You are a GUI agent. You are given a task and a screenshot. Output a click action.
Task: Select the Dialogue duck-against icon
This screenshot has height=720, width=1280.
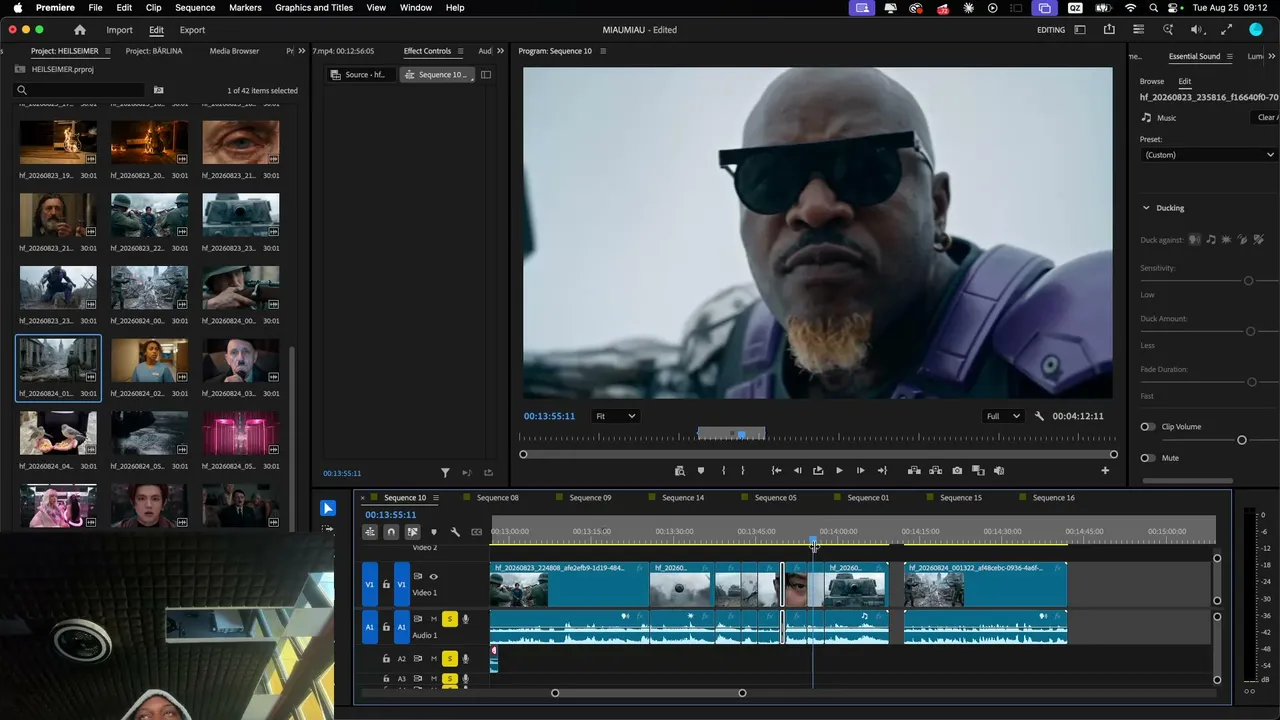1195,240
